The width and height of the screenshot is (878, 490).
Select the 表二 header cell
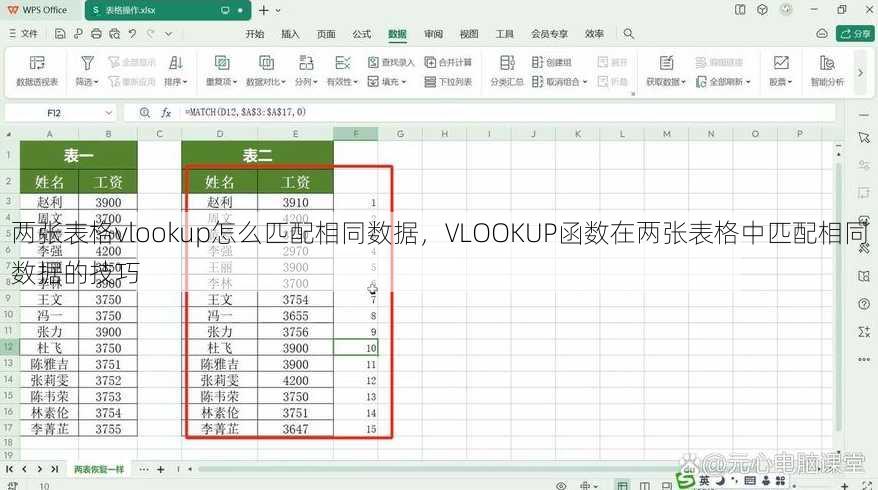pos(258,155)
